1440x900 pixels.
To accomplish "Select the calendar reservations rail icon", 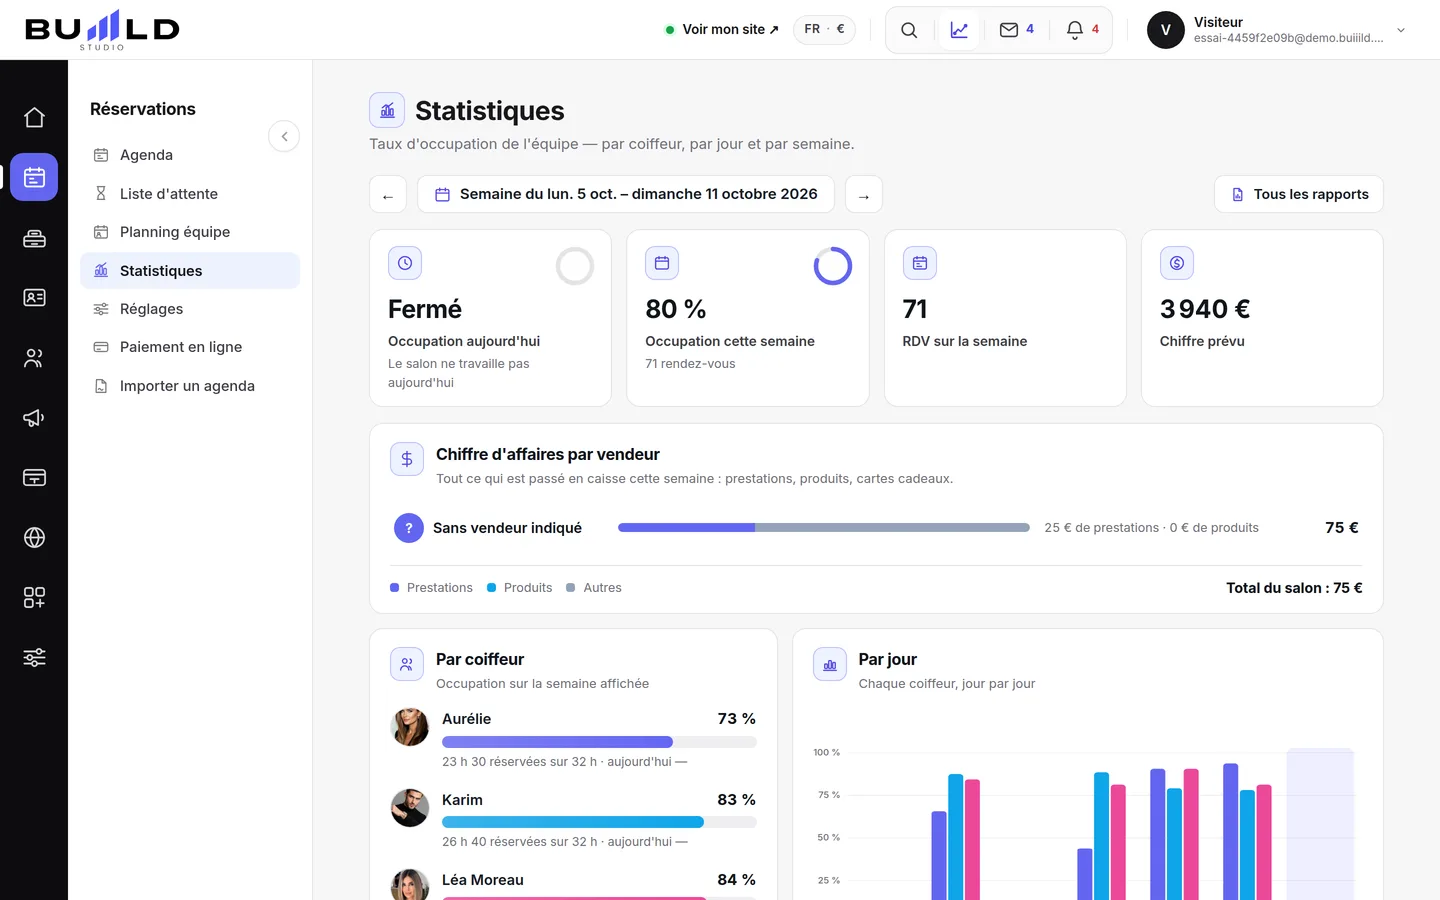I will [34, 178].
